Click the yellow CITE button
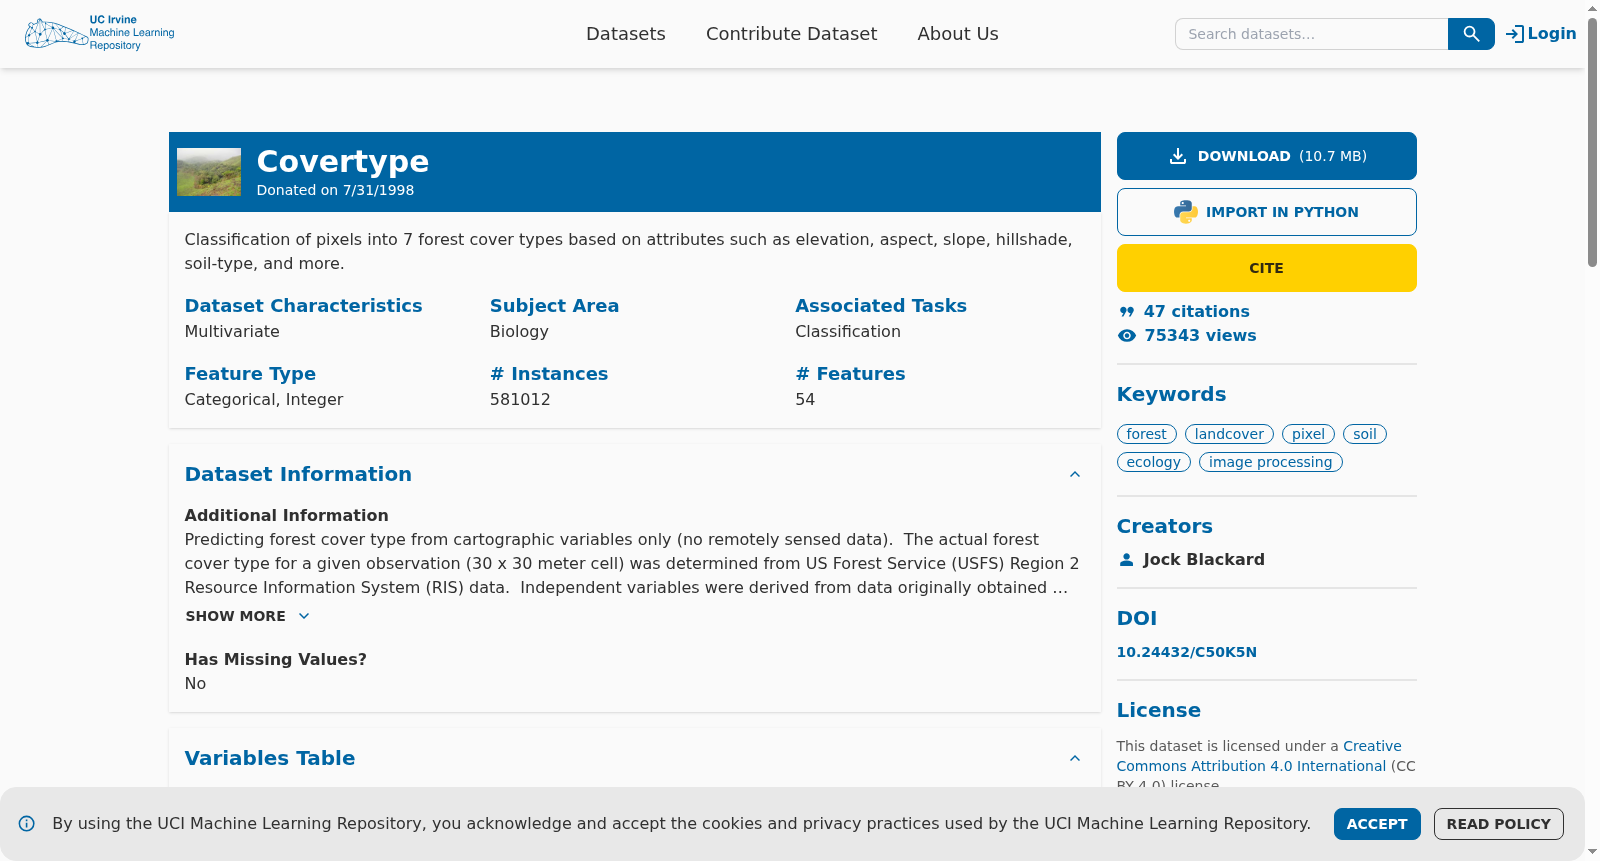The height and width of the screenshot is (861, 1600). click(1267, 268)
